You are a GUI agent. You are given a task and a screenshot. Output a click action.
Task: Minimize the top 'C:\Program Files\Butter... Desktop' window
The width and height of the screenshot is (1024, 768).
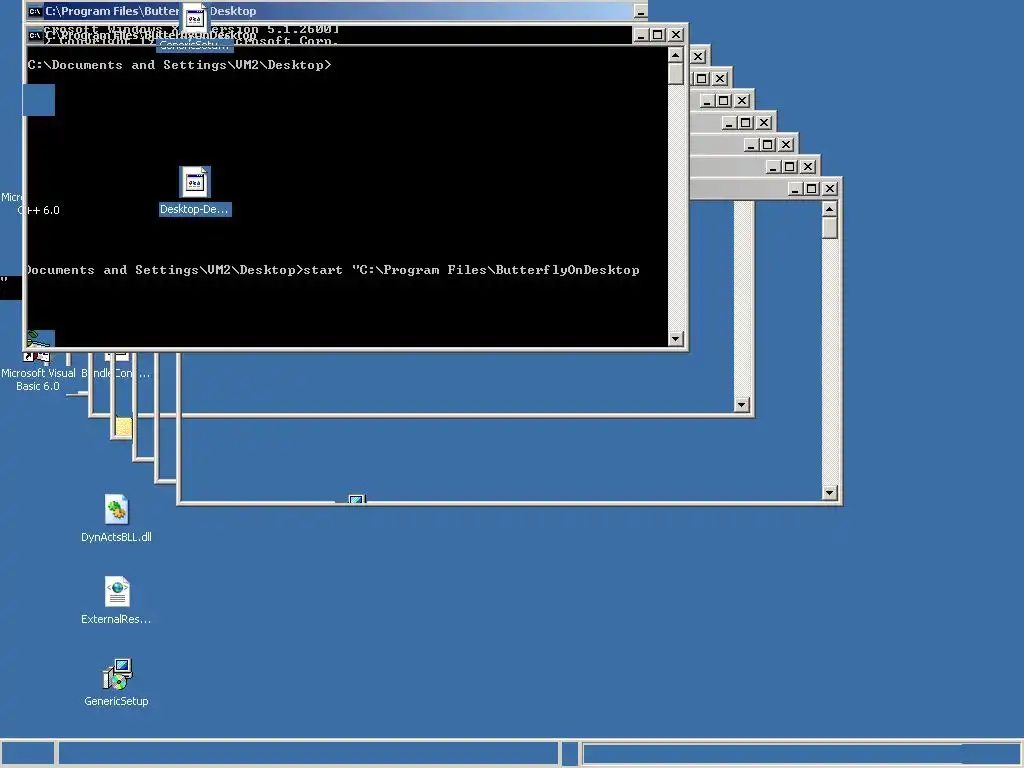640,11
